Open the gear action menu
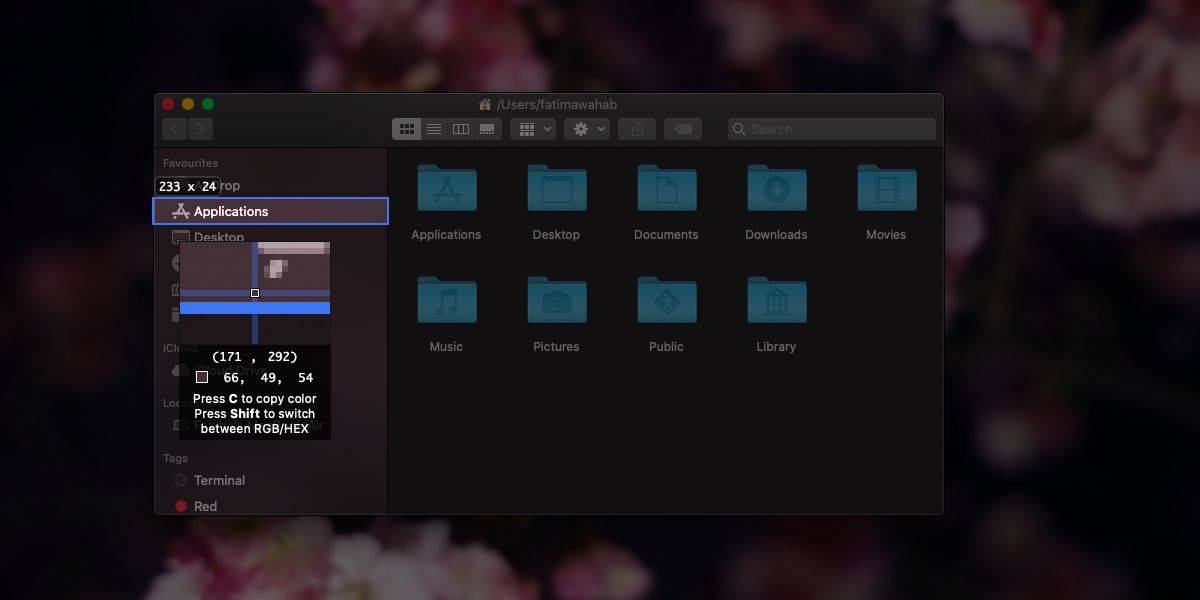Screen dimensions: 1200x600 pyautogui.click(x=587, y=129)
